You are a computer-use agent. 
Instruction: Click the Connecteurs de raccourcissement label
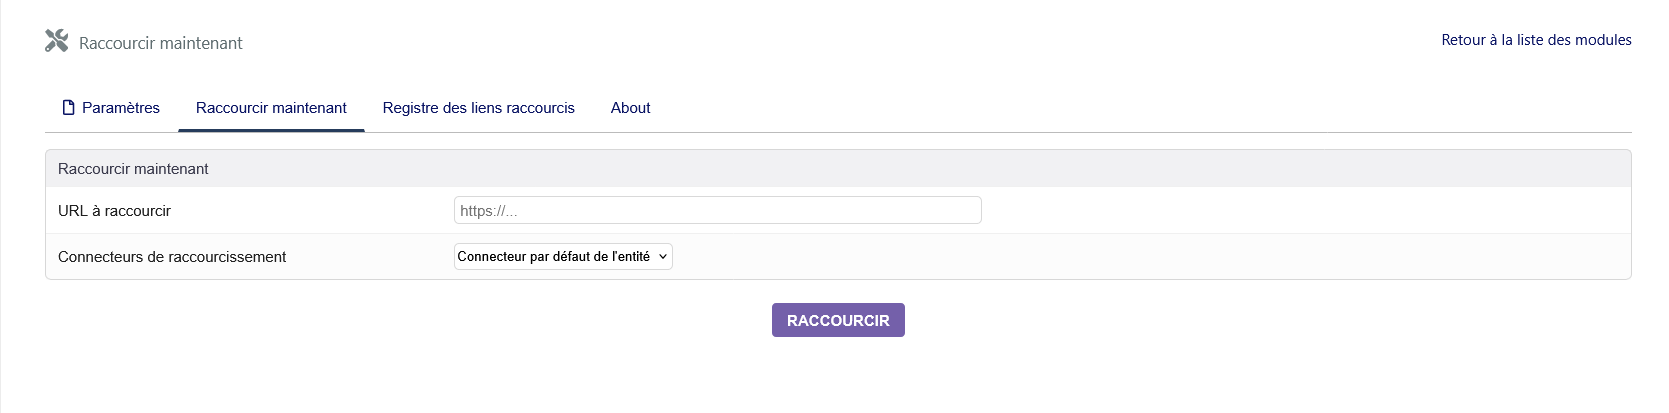pos(172,257)
